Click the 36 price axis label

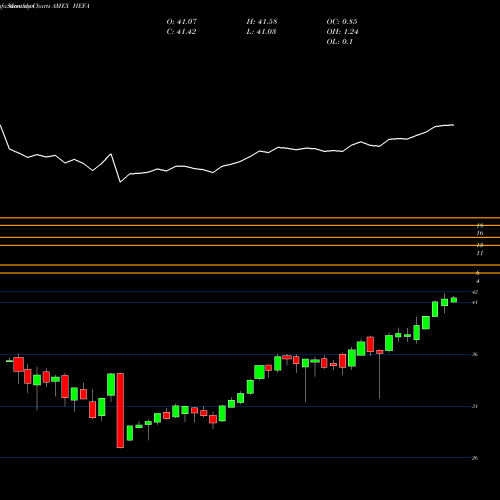point(475,354)
